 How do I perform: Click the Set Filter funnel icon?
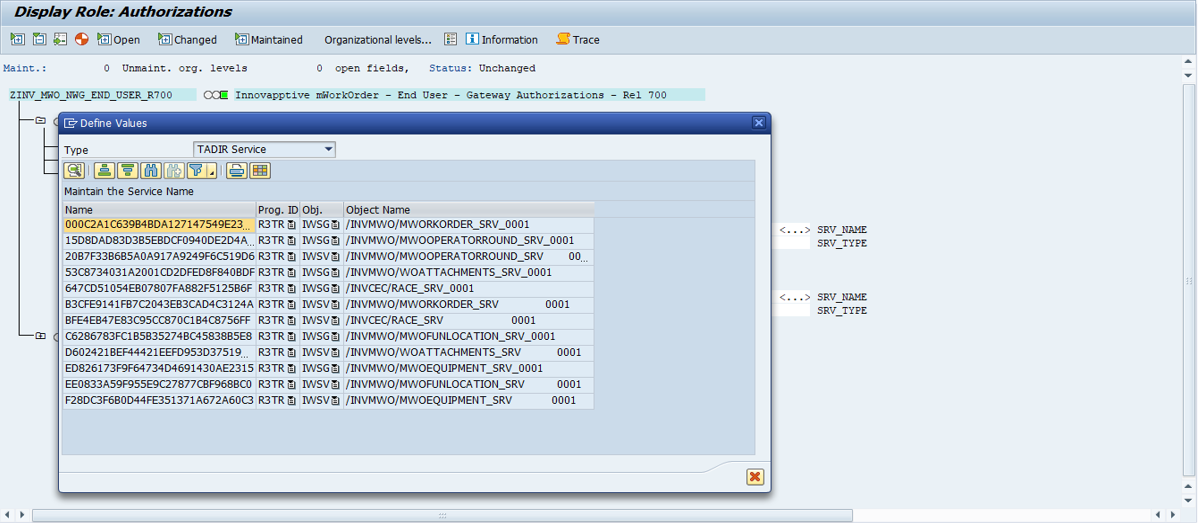(197, 171)
